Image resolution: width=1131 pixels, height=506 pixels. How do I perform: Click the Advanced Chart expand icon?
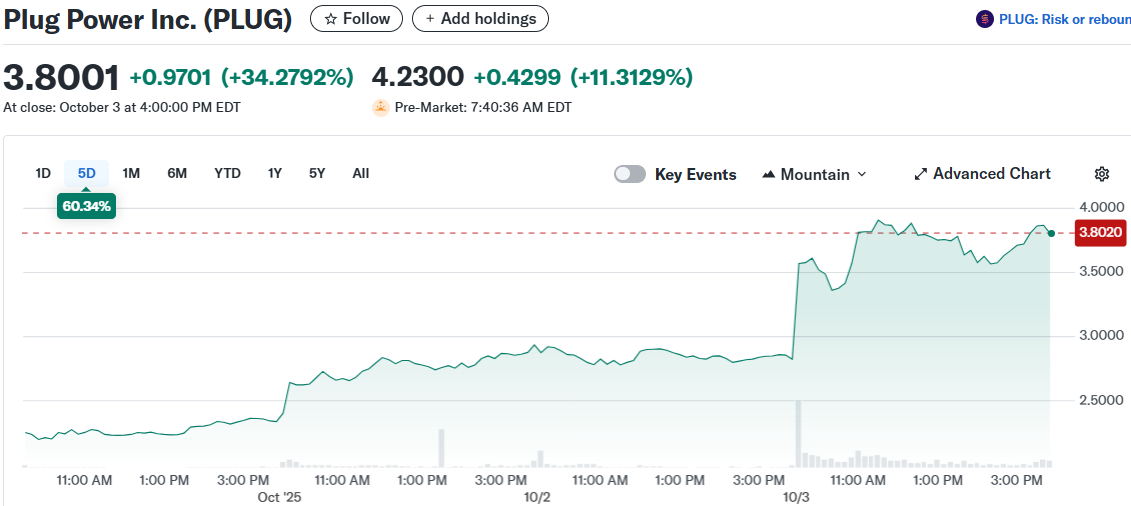[921, 174]
